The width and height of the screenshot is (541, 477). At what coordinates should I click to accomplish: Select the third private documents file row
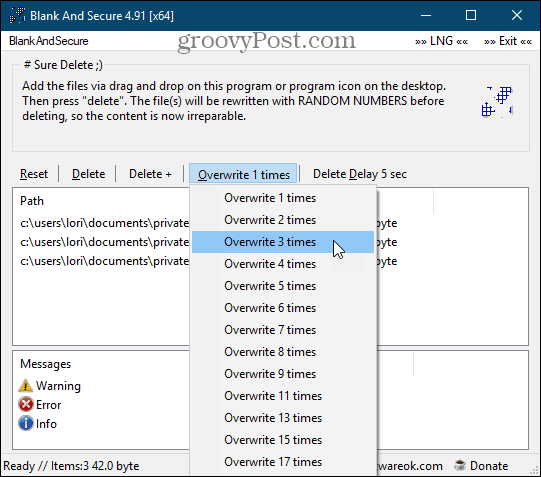(x=105, y=261)
